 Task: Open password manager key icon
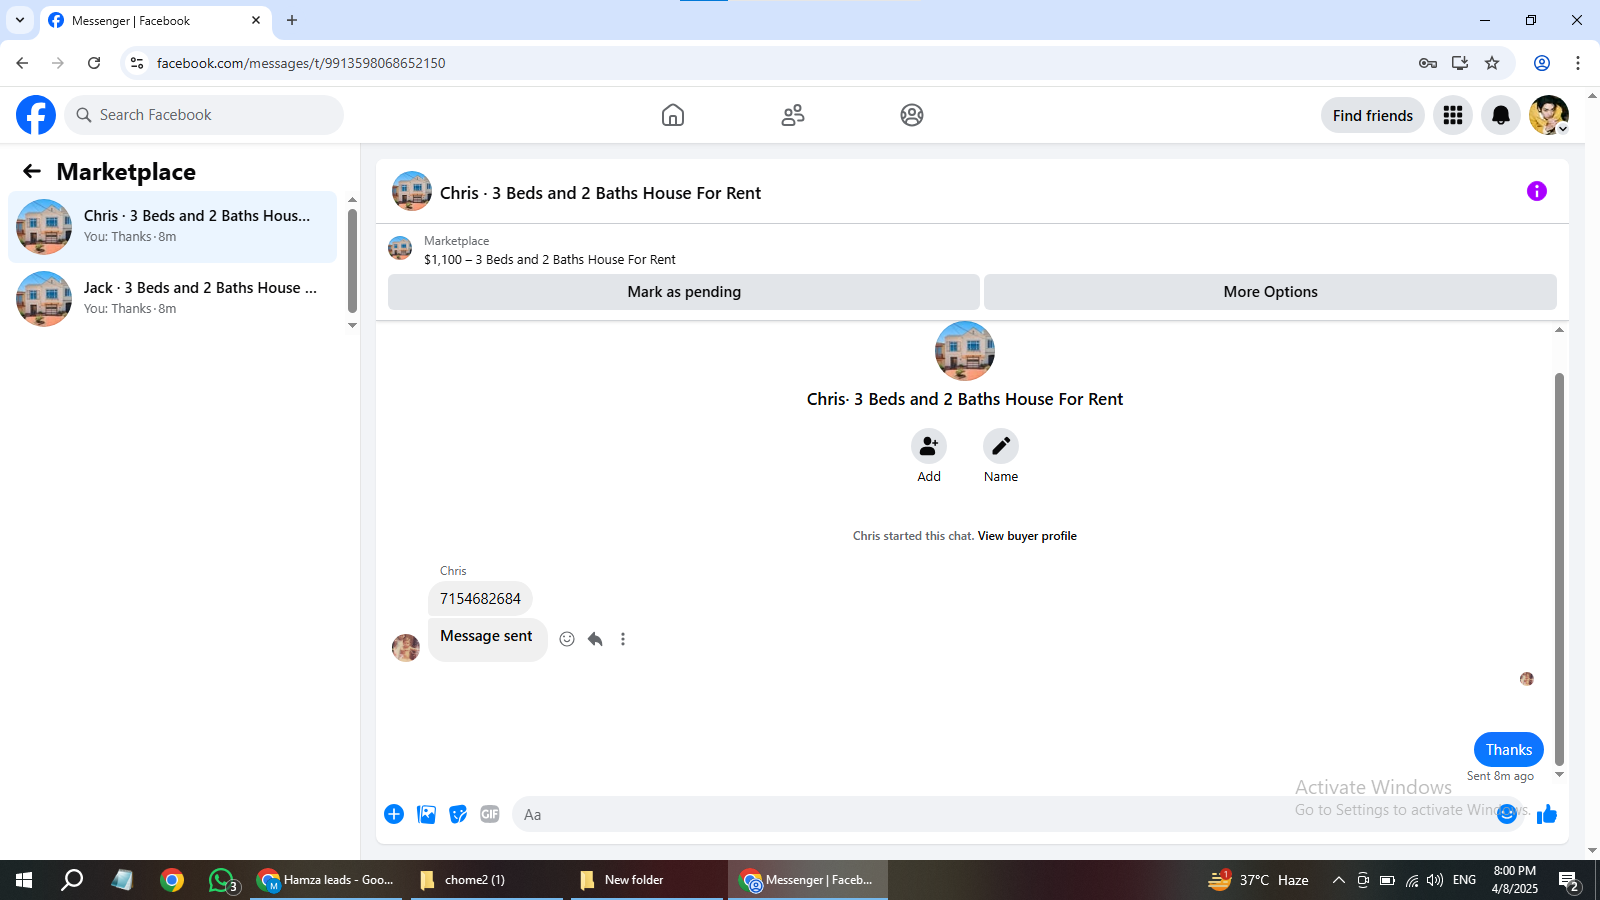pos(1428,63)
